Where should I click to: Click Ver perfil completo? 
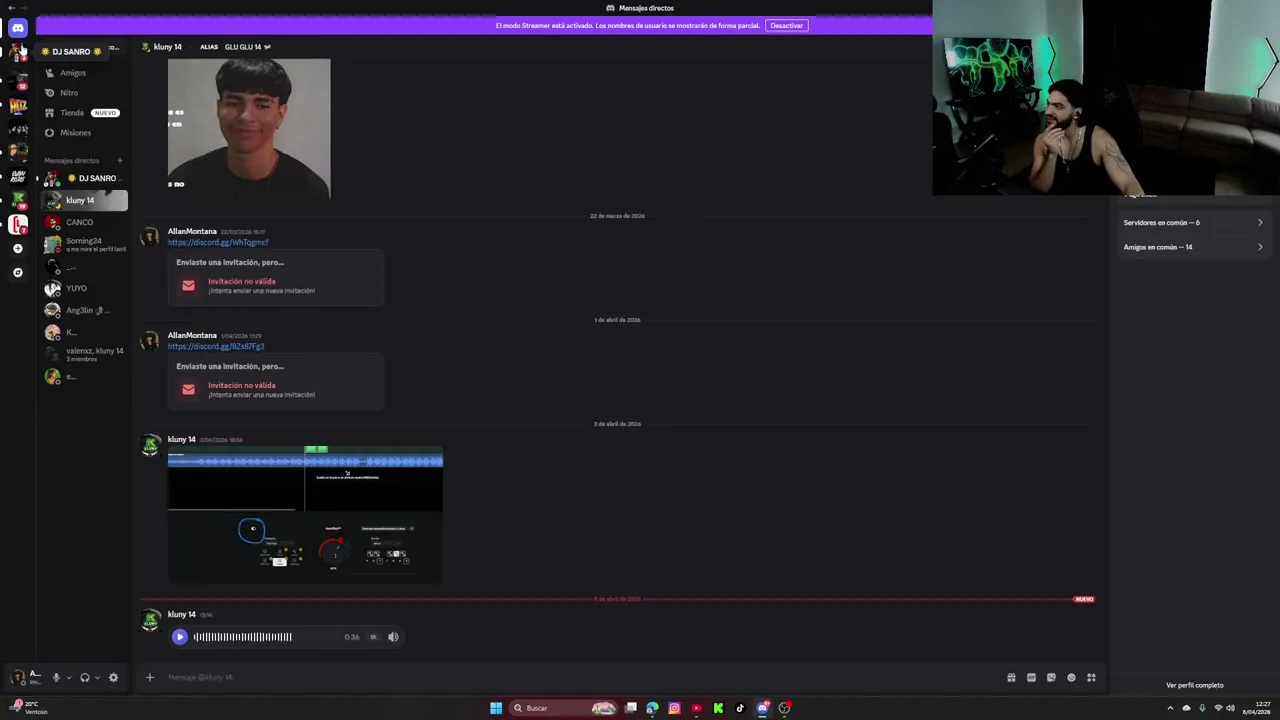[x=1194, y=685]
